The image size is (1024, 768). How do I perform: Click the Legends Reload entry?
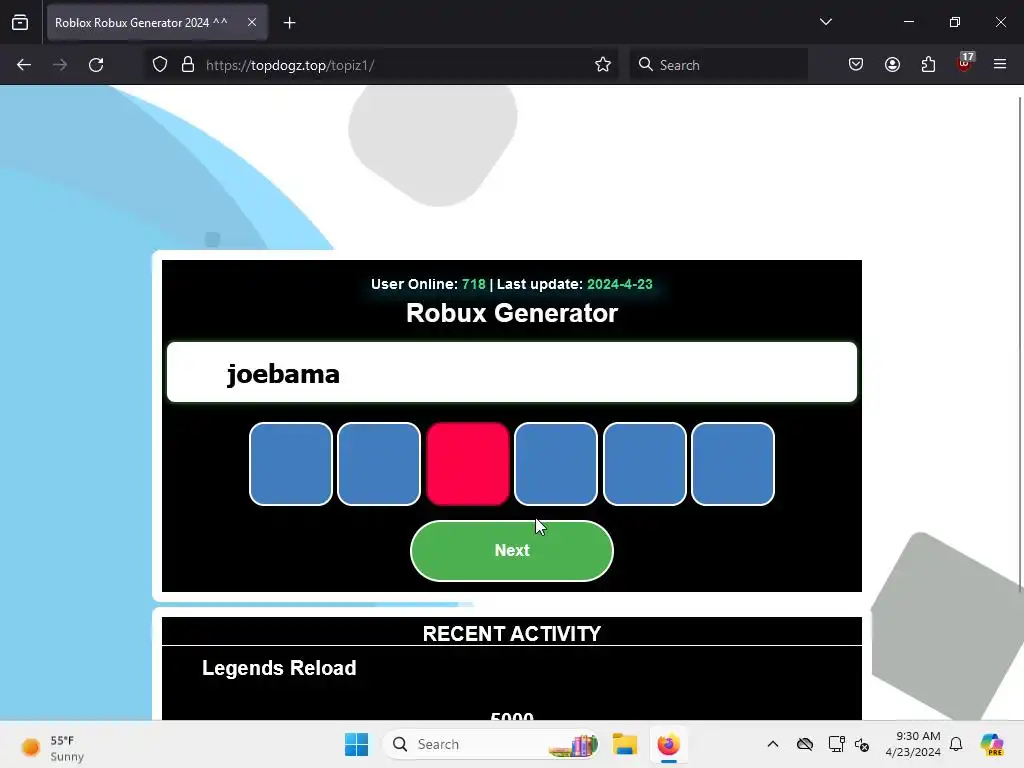coord(279,668)
